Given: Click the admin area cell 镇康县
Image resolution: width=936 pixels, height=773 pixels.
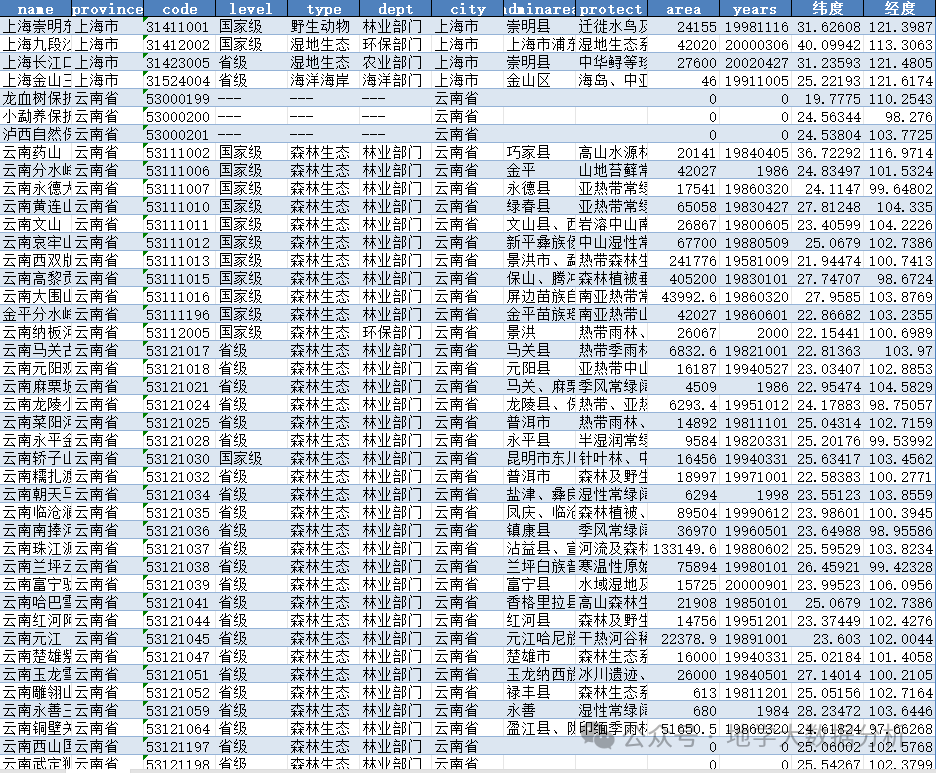Looking at the screenshot, I should (x=540, y=531).
